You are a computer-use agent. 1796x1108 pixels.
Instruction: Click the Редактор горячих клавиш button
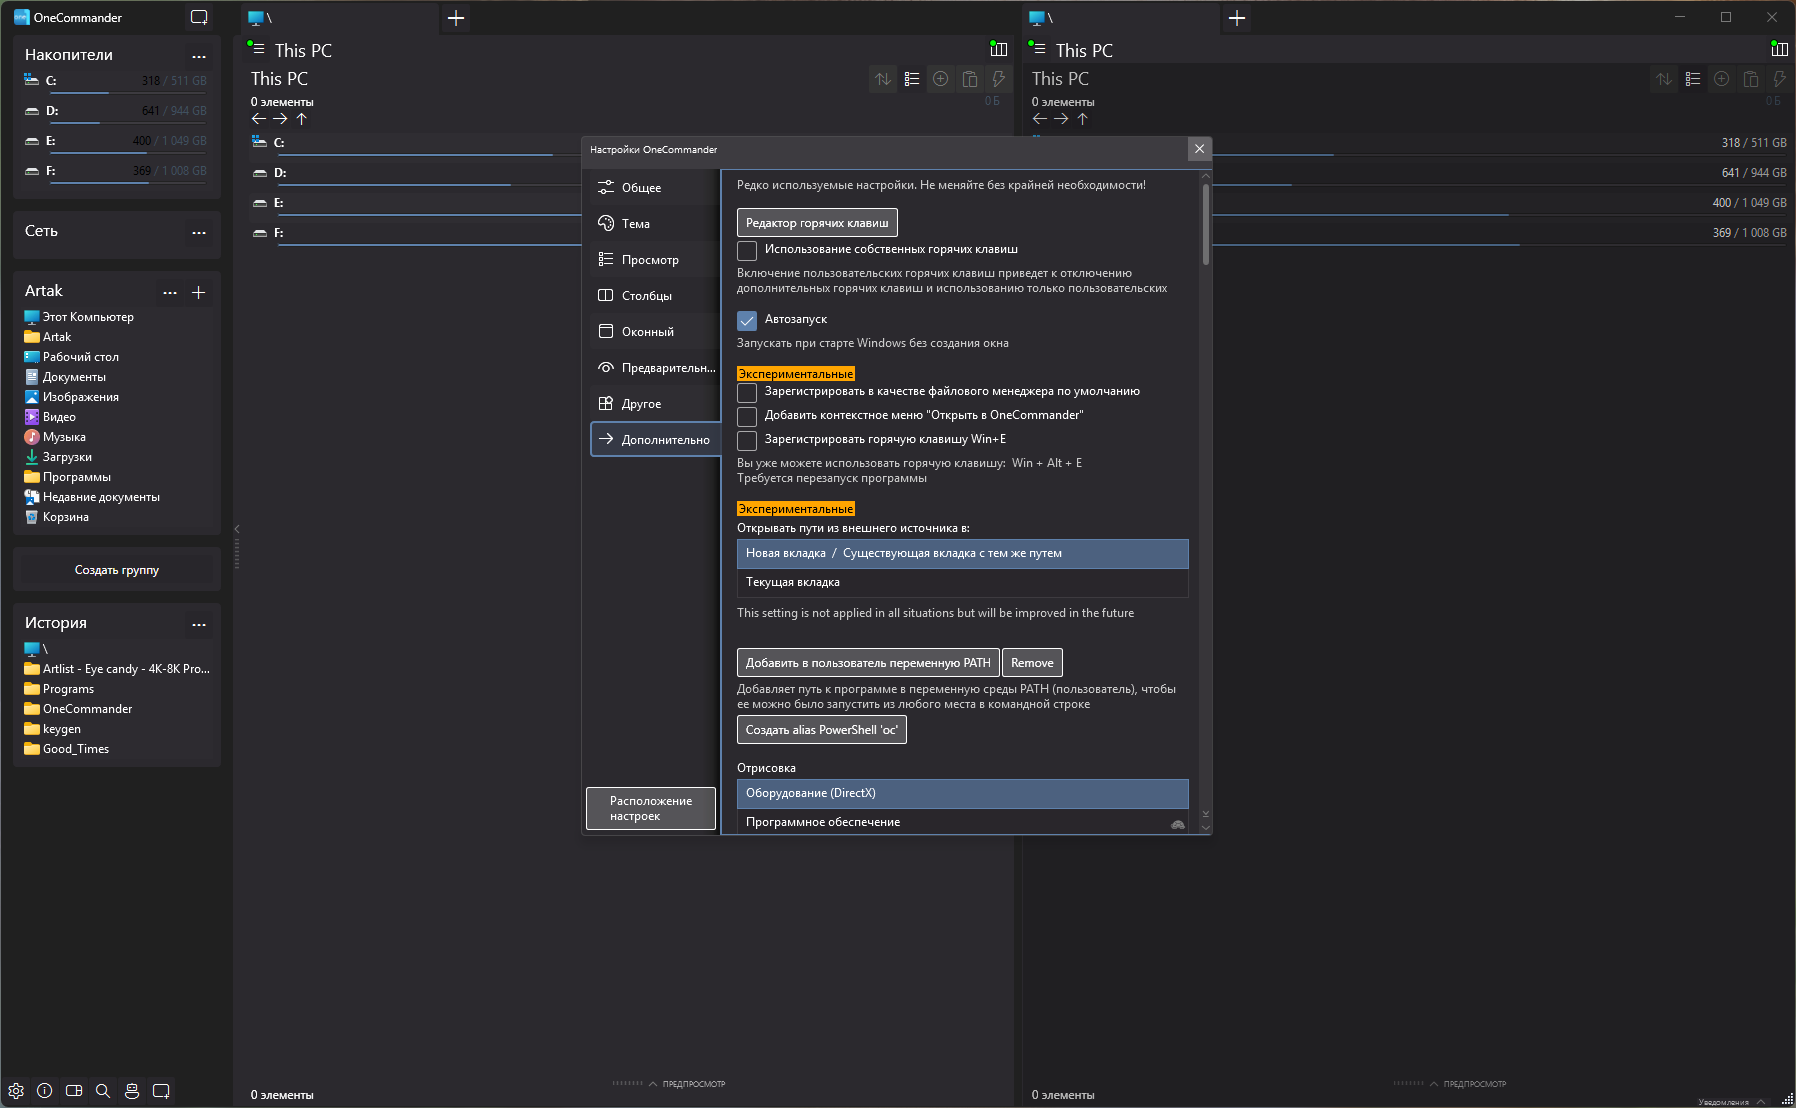point(817,223)
